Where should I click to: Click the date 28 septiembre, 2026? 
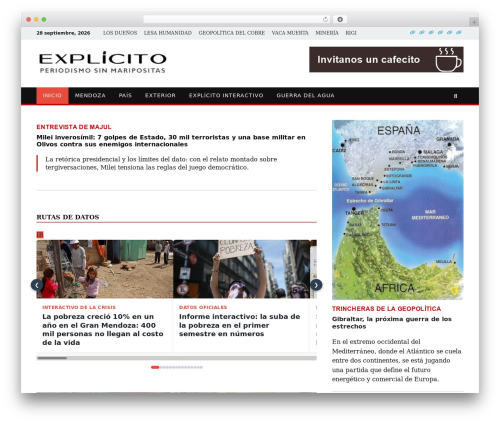(63, 33)
